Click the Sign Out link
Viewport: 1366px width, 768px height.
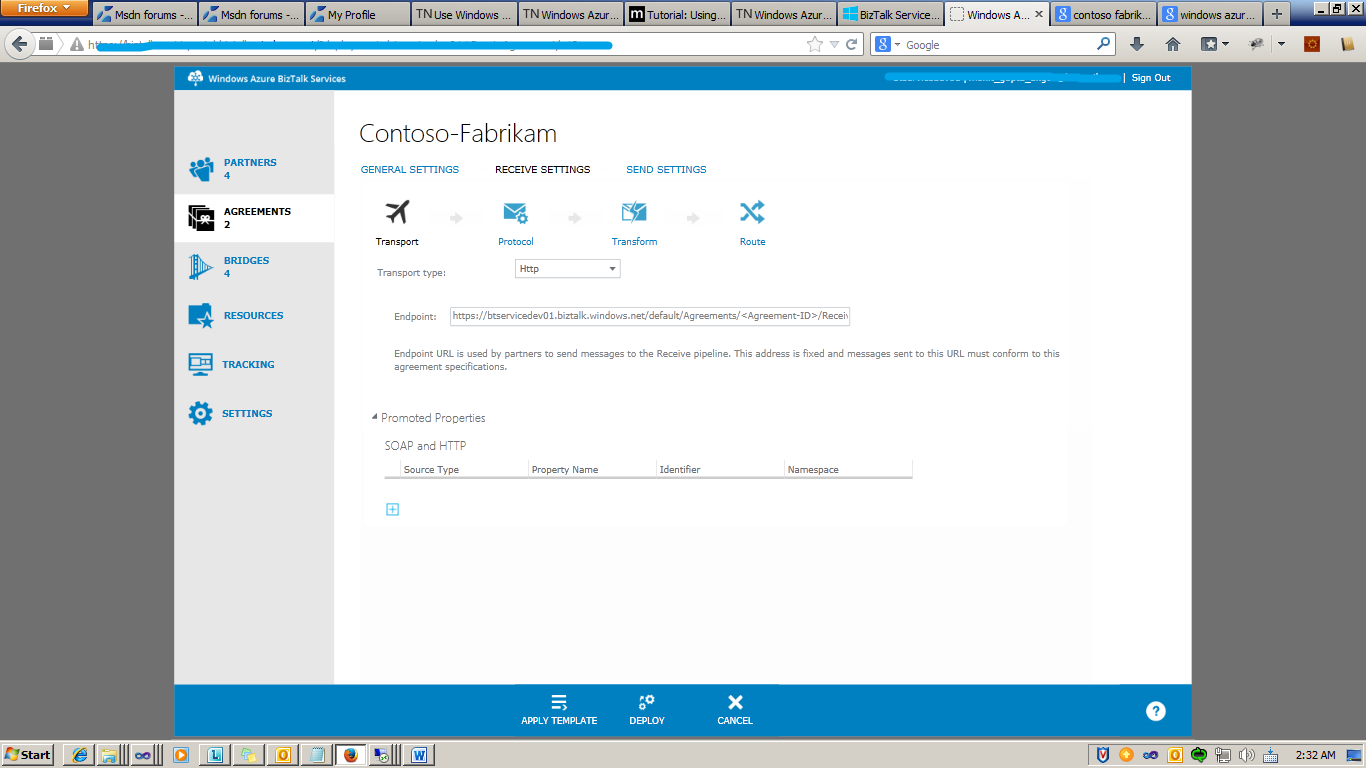(1151, 78)
